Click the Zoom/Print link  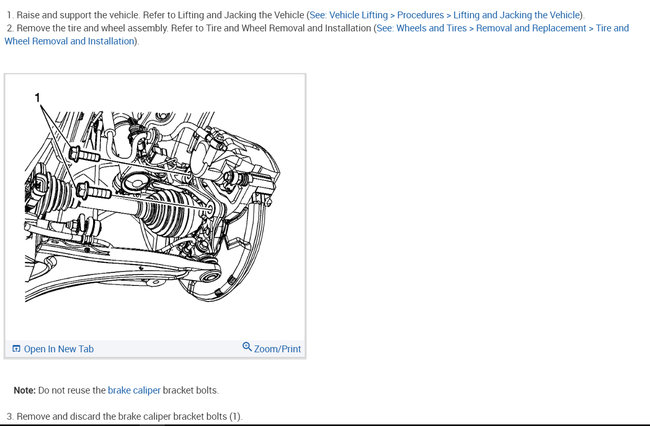pyautogui.click(x=277, y=349)
